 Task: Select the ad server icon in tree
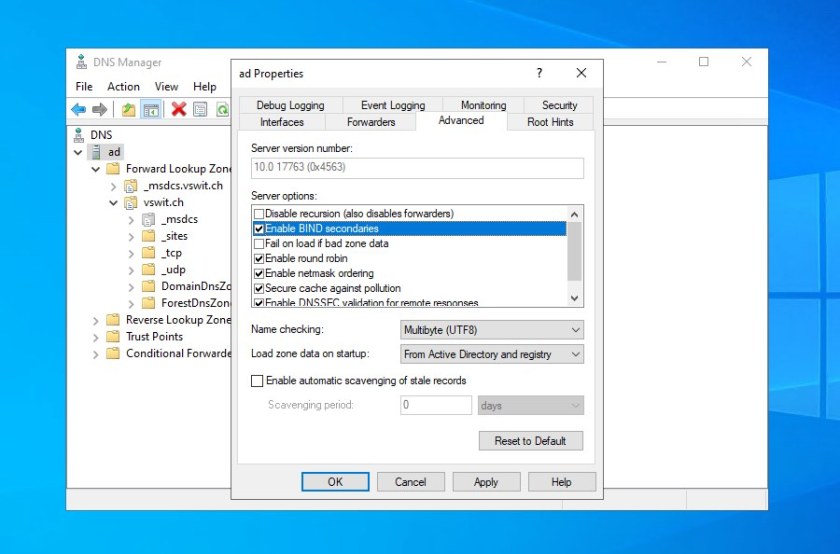(x=96, y=152)
